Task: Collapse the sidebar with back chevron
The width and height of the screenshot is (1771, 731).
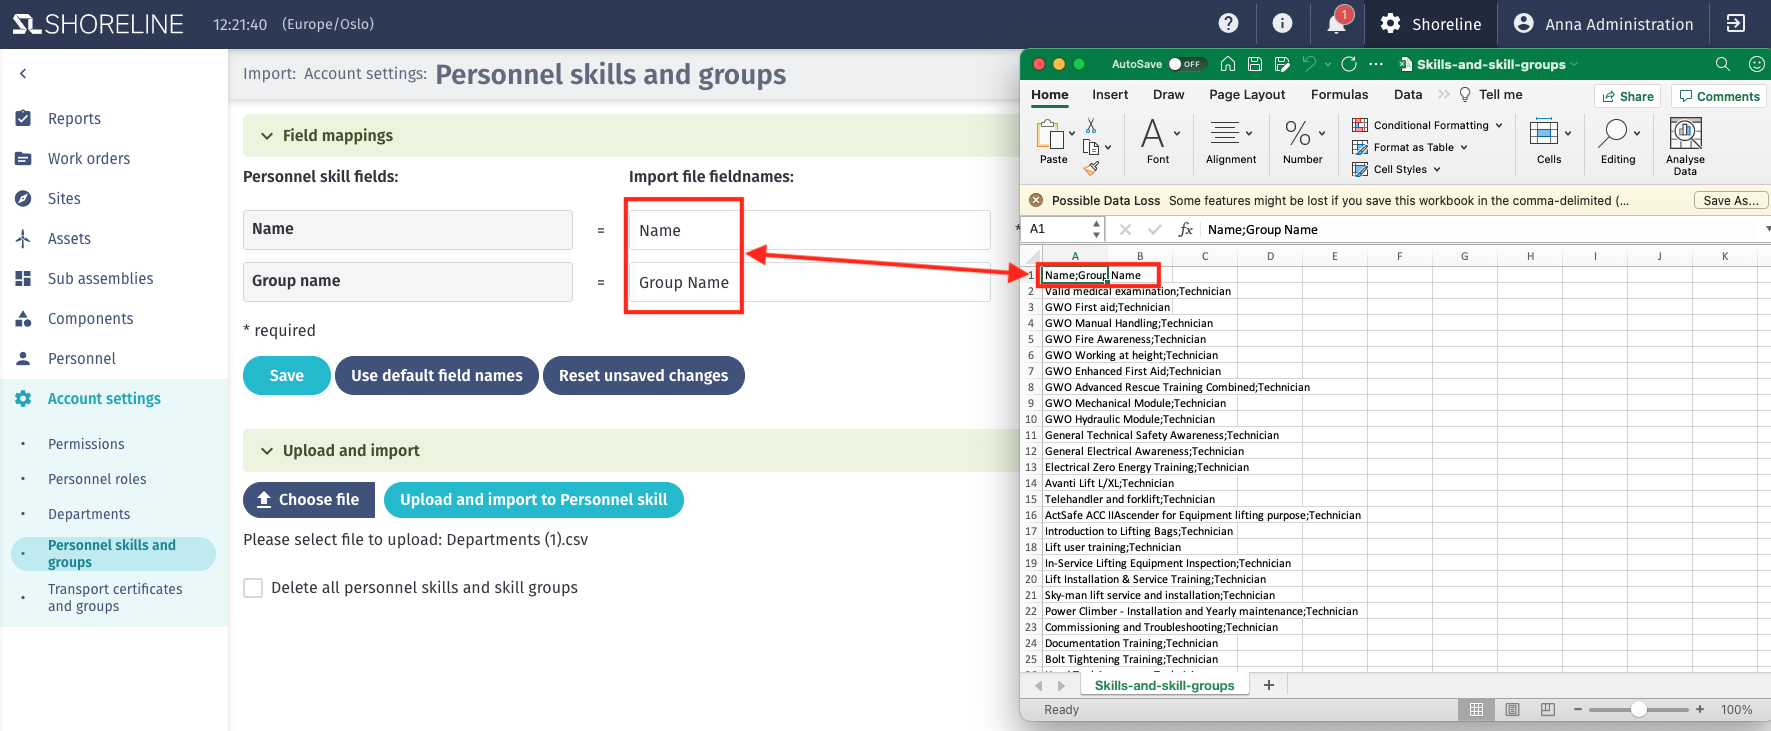Action: [x=23, y=73]
